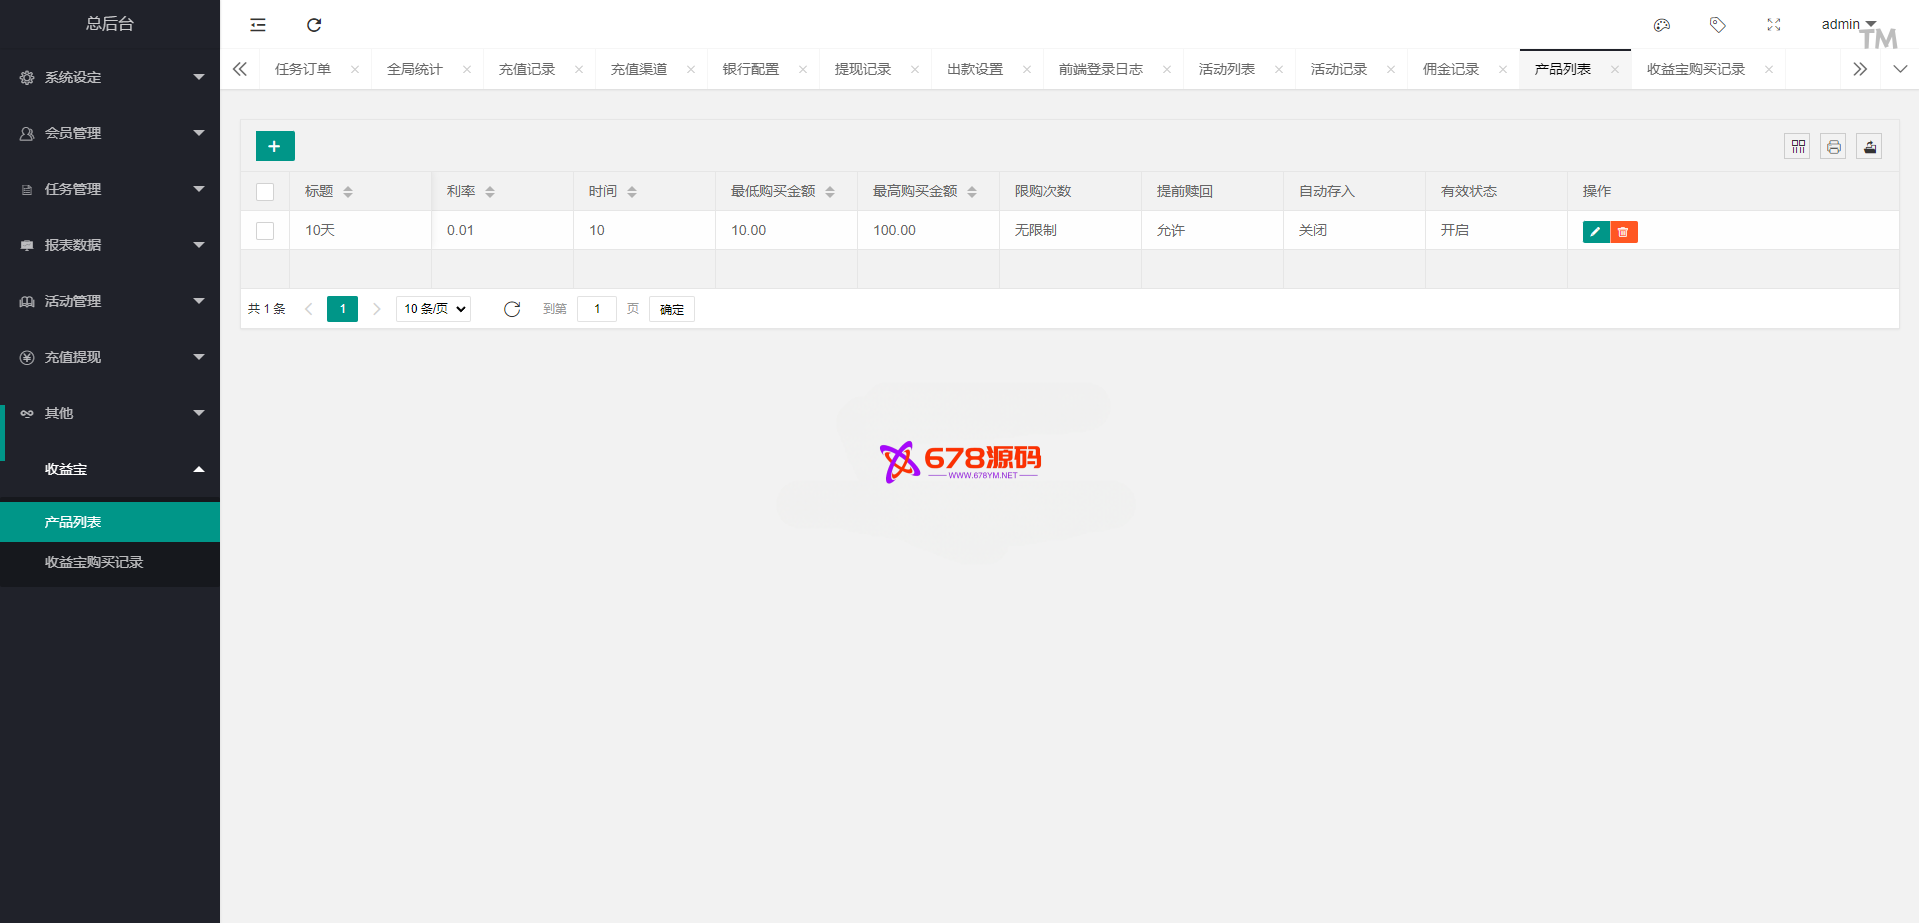The image size is (1919, 923).
Task: Open 收益宝购买记录 in the sidebar
Action: (x=94, y=562)
